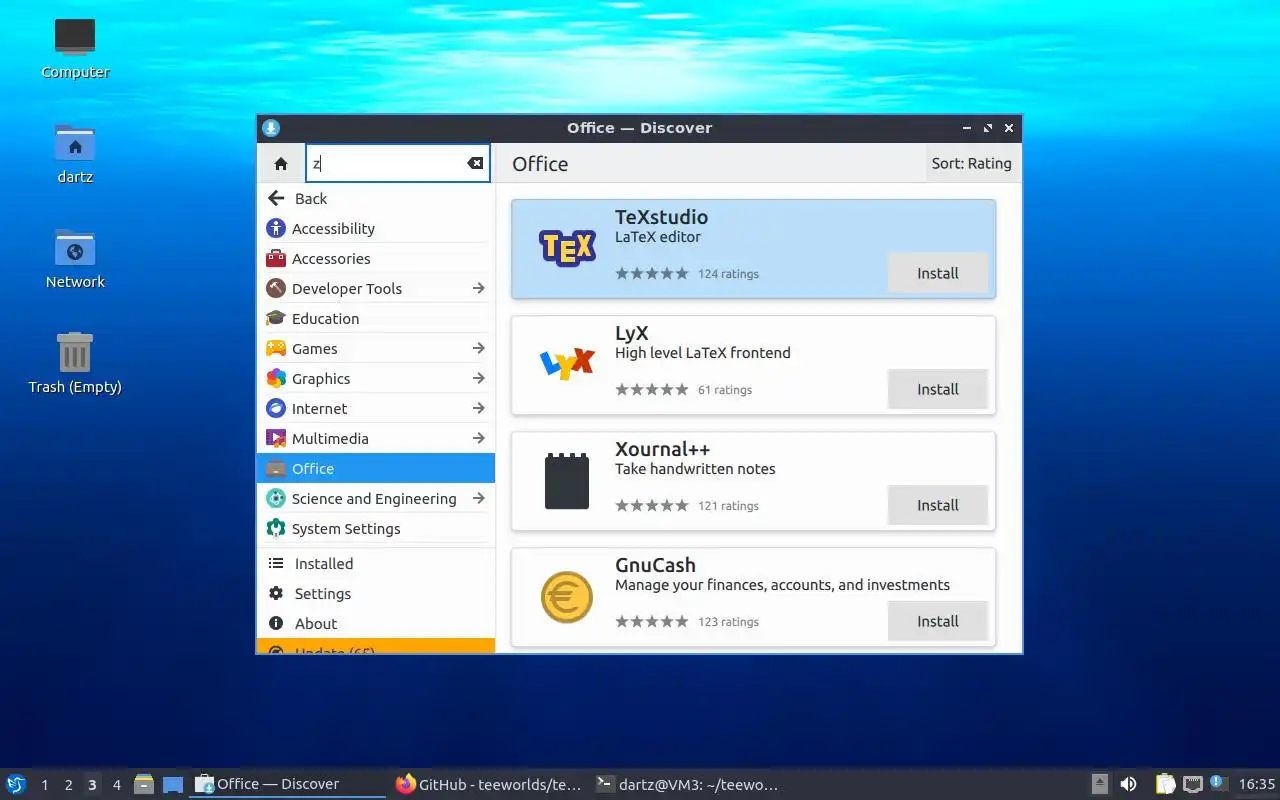Open the Update page entry
The image size is (1280, 800).
pos(376,646)
